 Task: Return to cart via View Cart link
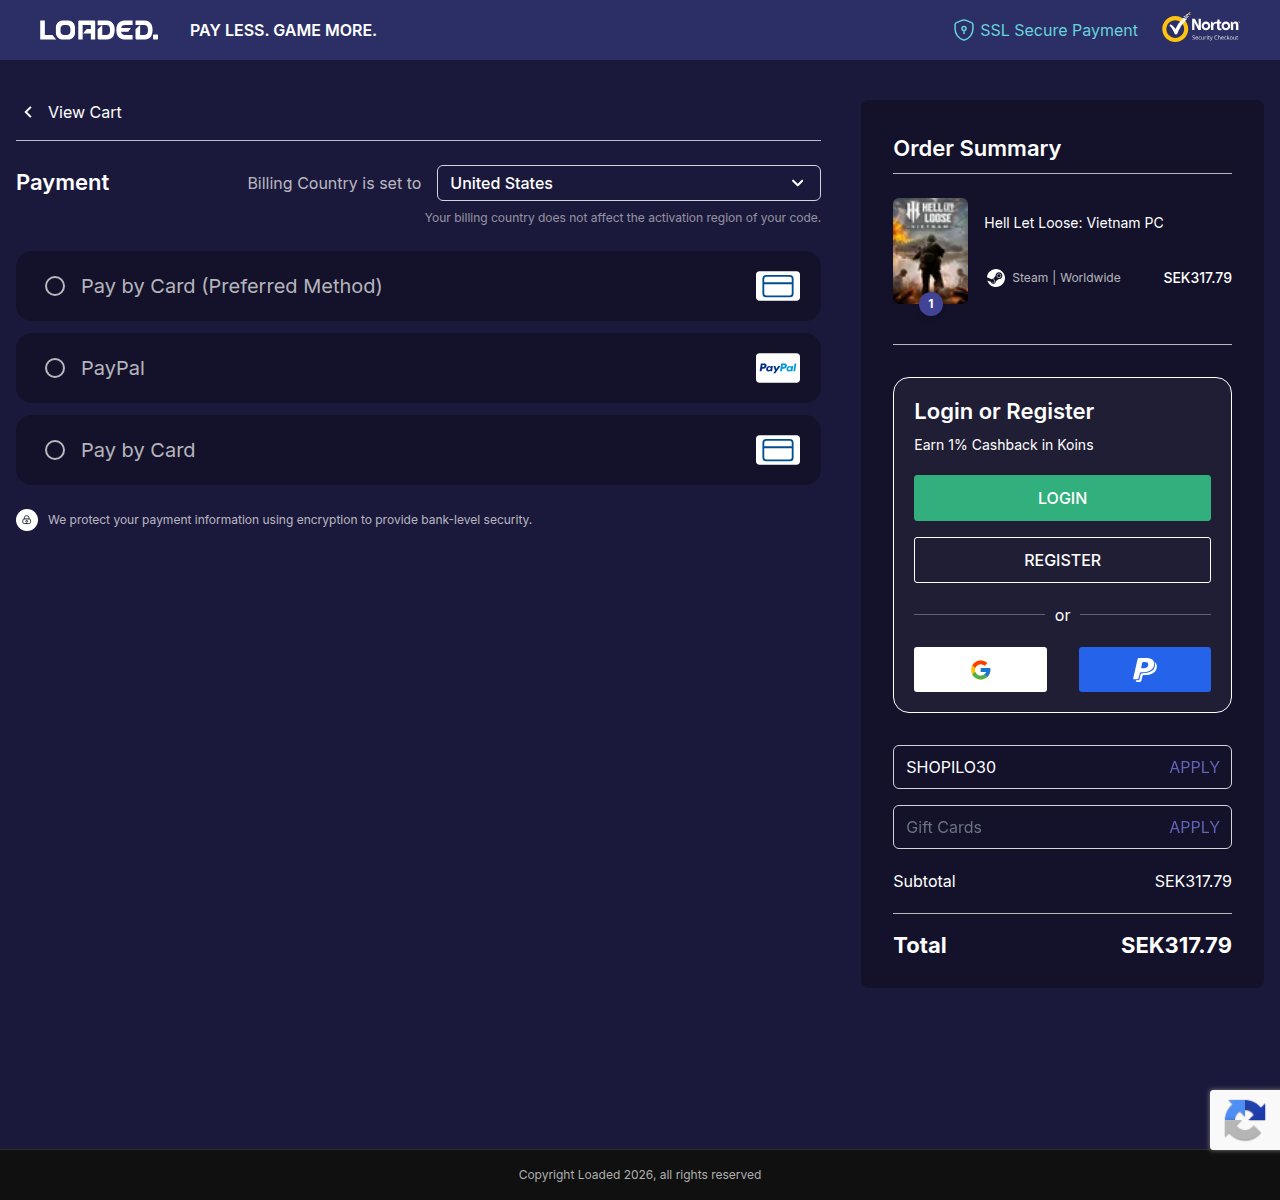(x=85, y=112)
